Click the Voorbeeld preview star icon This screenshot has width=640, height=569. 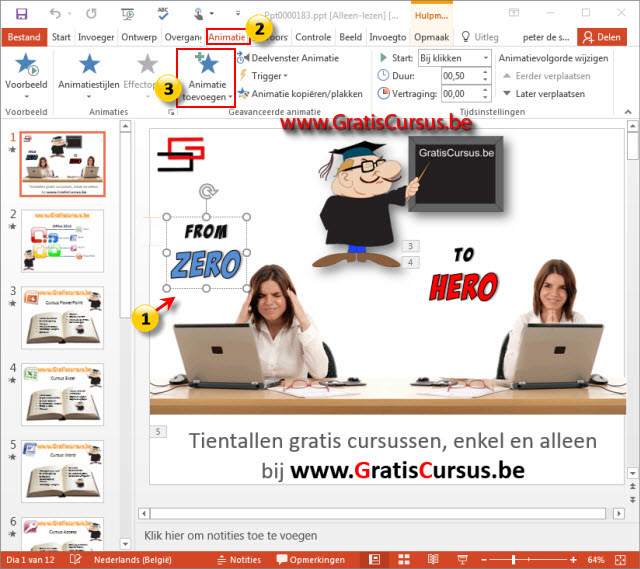pyautogui.click(x=27, y=64)
